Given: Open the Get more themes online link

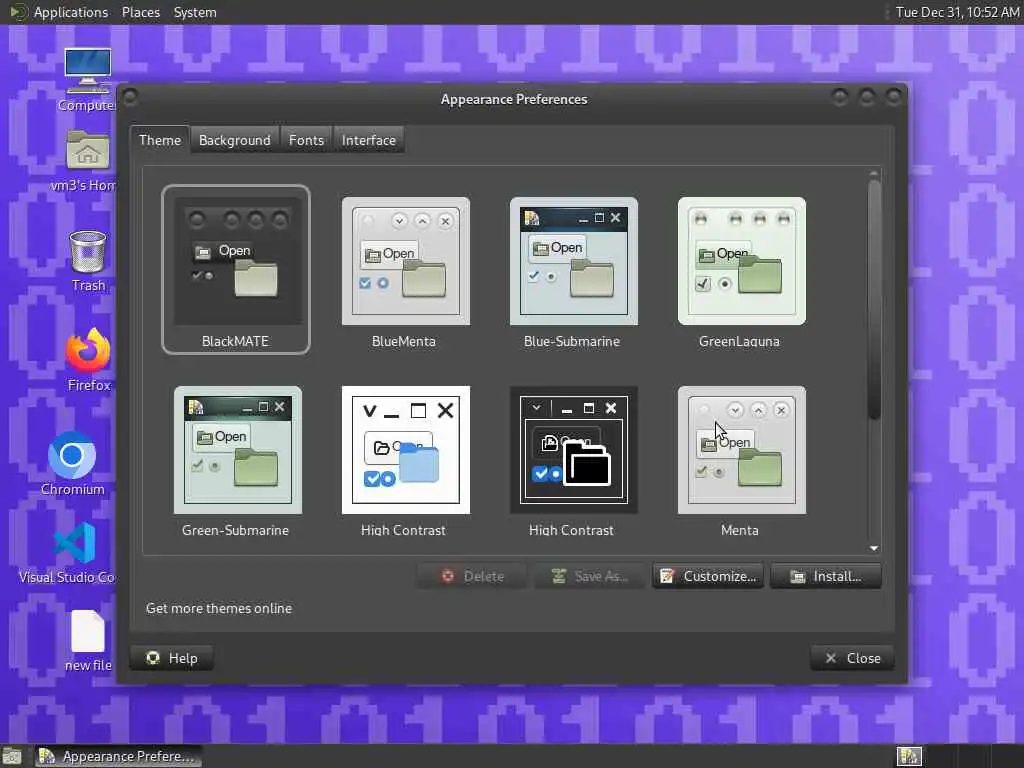Looking at the screenshot, I should [x=219, y=608].
